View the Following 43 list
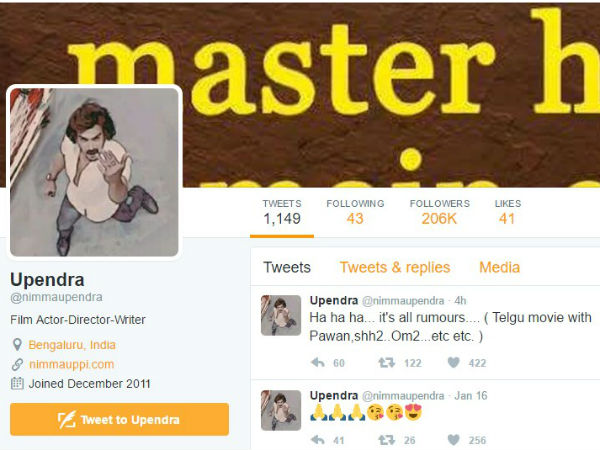The image size is (600, 450). coord(355,212)
